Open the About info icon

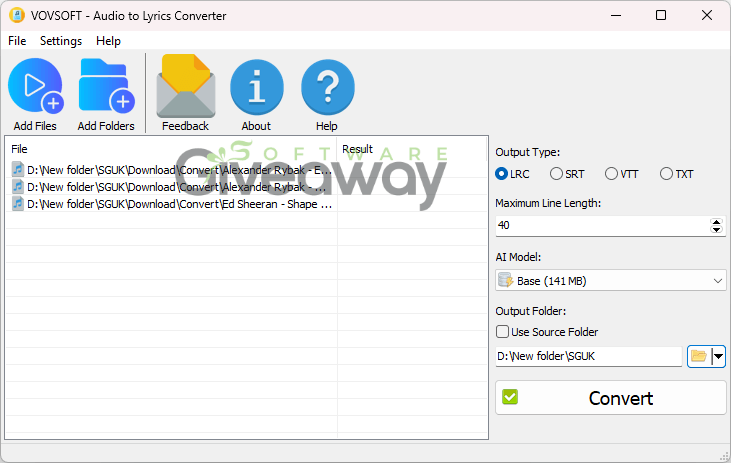(256, 87)
